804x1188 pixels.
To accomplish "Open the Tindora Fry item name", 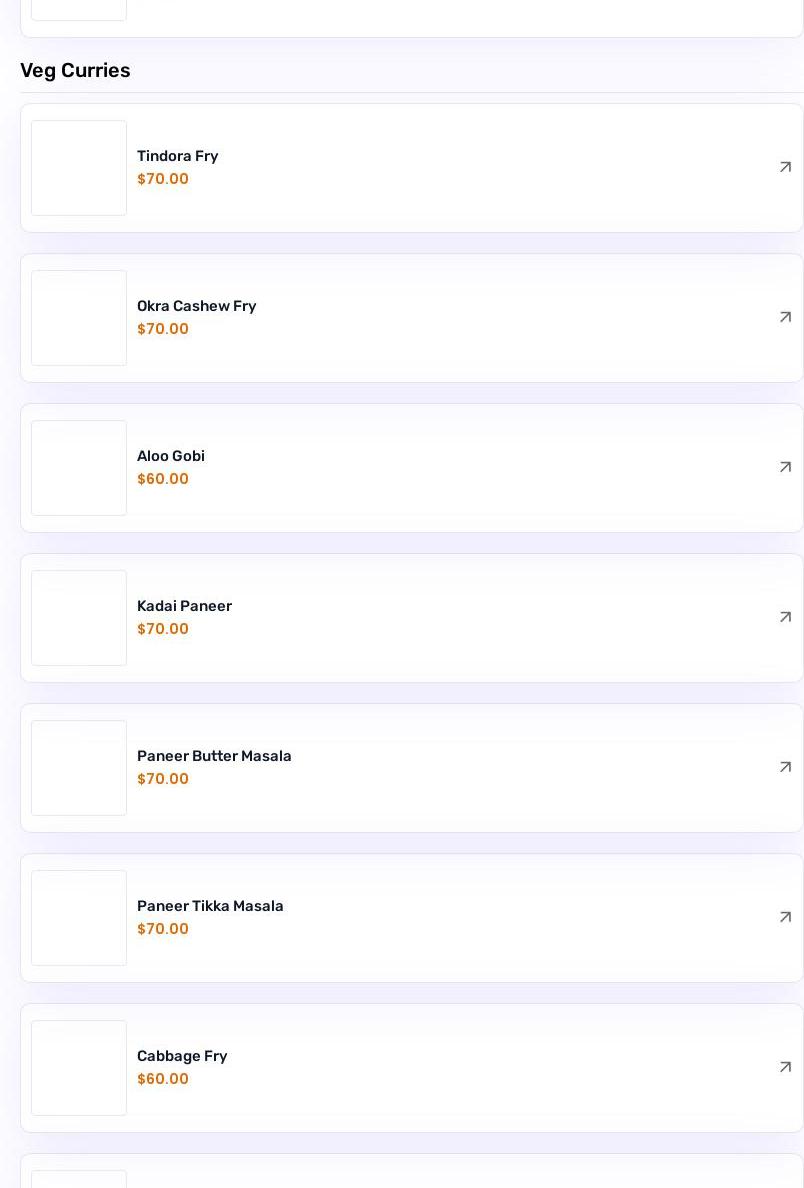I will pyautogui.click(x=177, y=156).
